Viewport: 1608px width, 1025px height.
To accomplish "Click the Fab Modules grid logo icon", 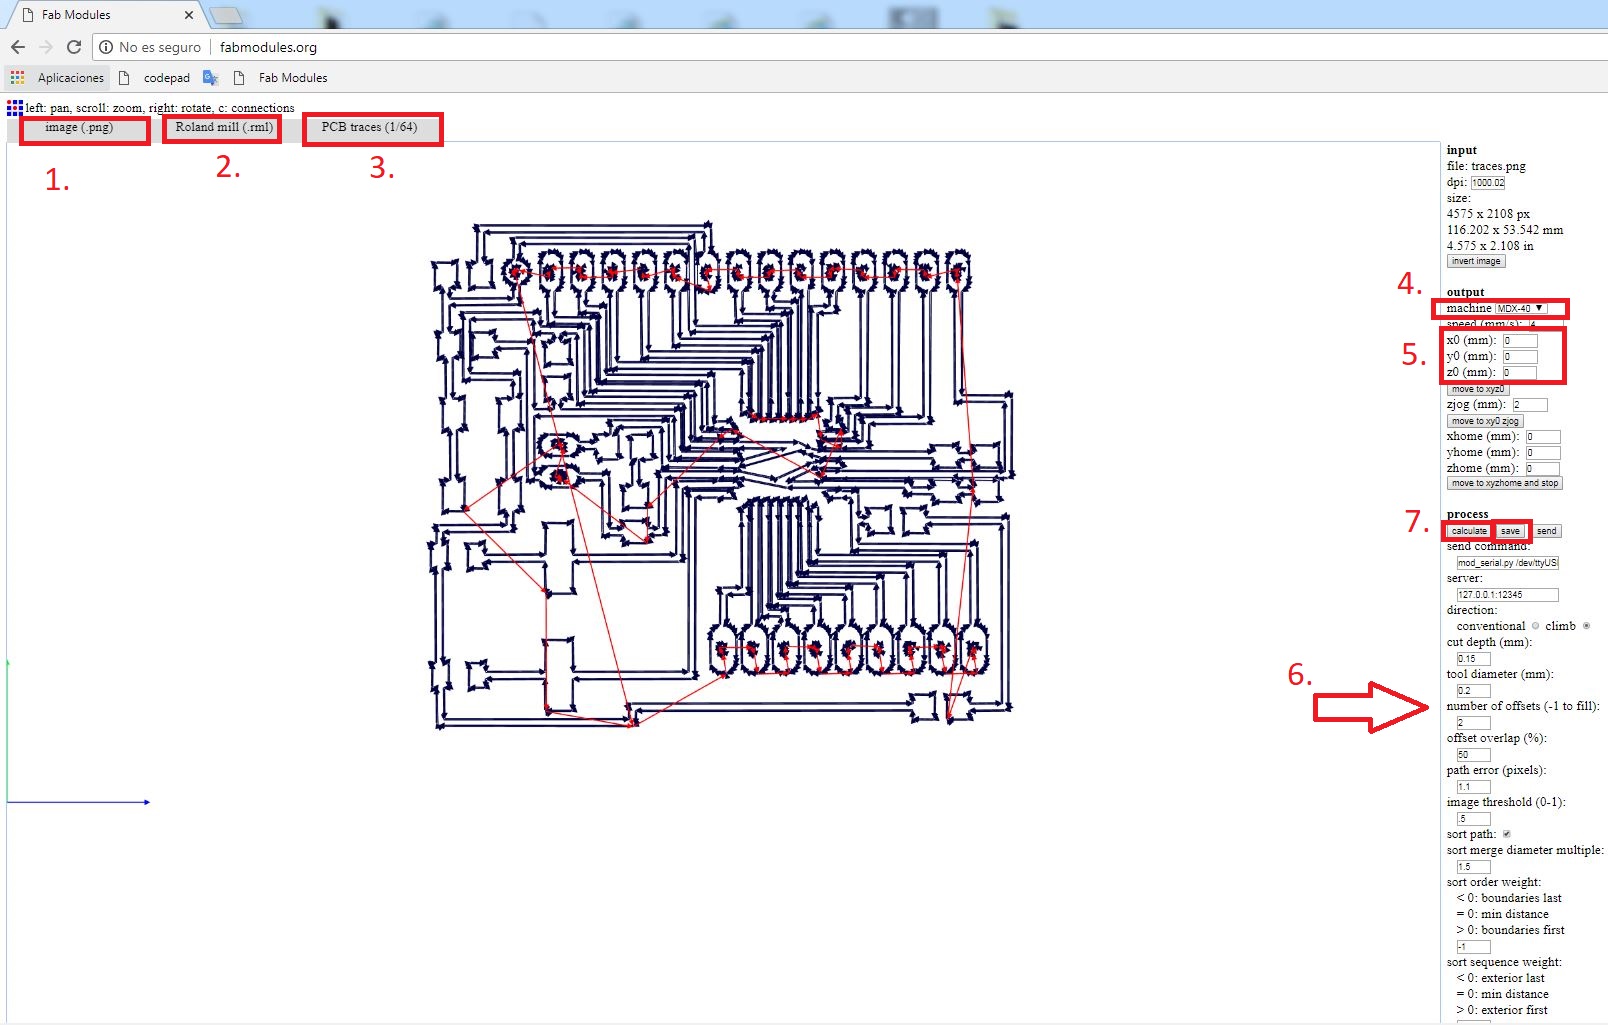I will [x=15, y=107].
